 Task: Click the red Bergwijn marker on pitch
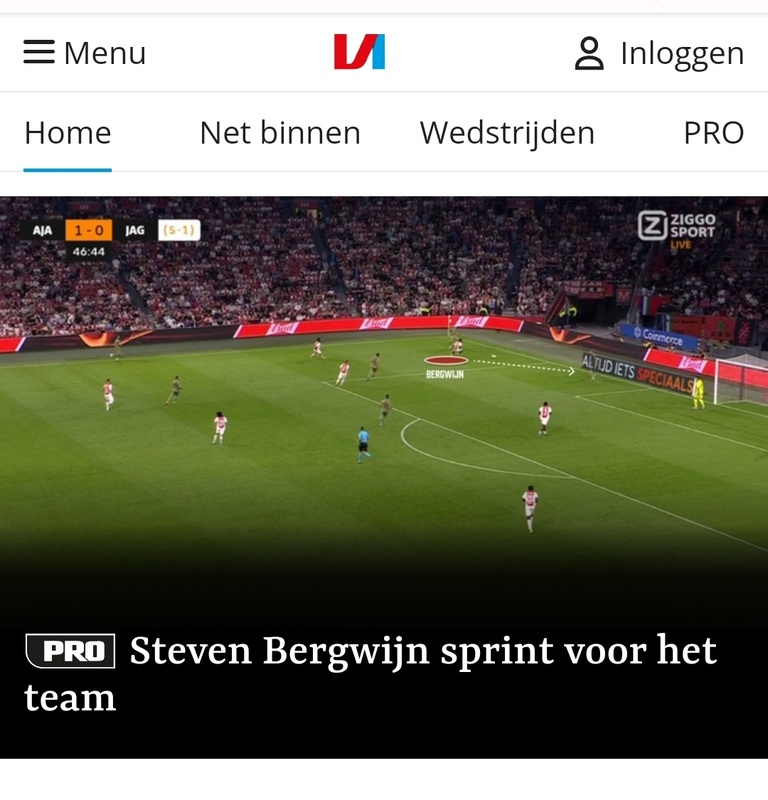(446, 360)
